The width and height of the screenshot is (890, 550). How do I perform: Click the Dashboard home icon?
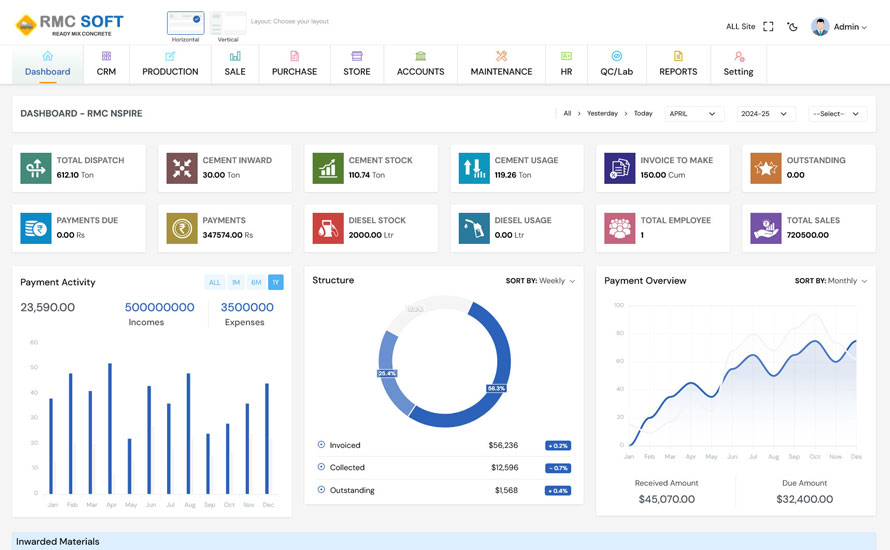(48, 56)
